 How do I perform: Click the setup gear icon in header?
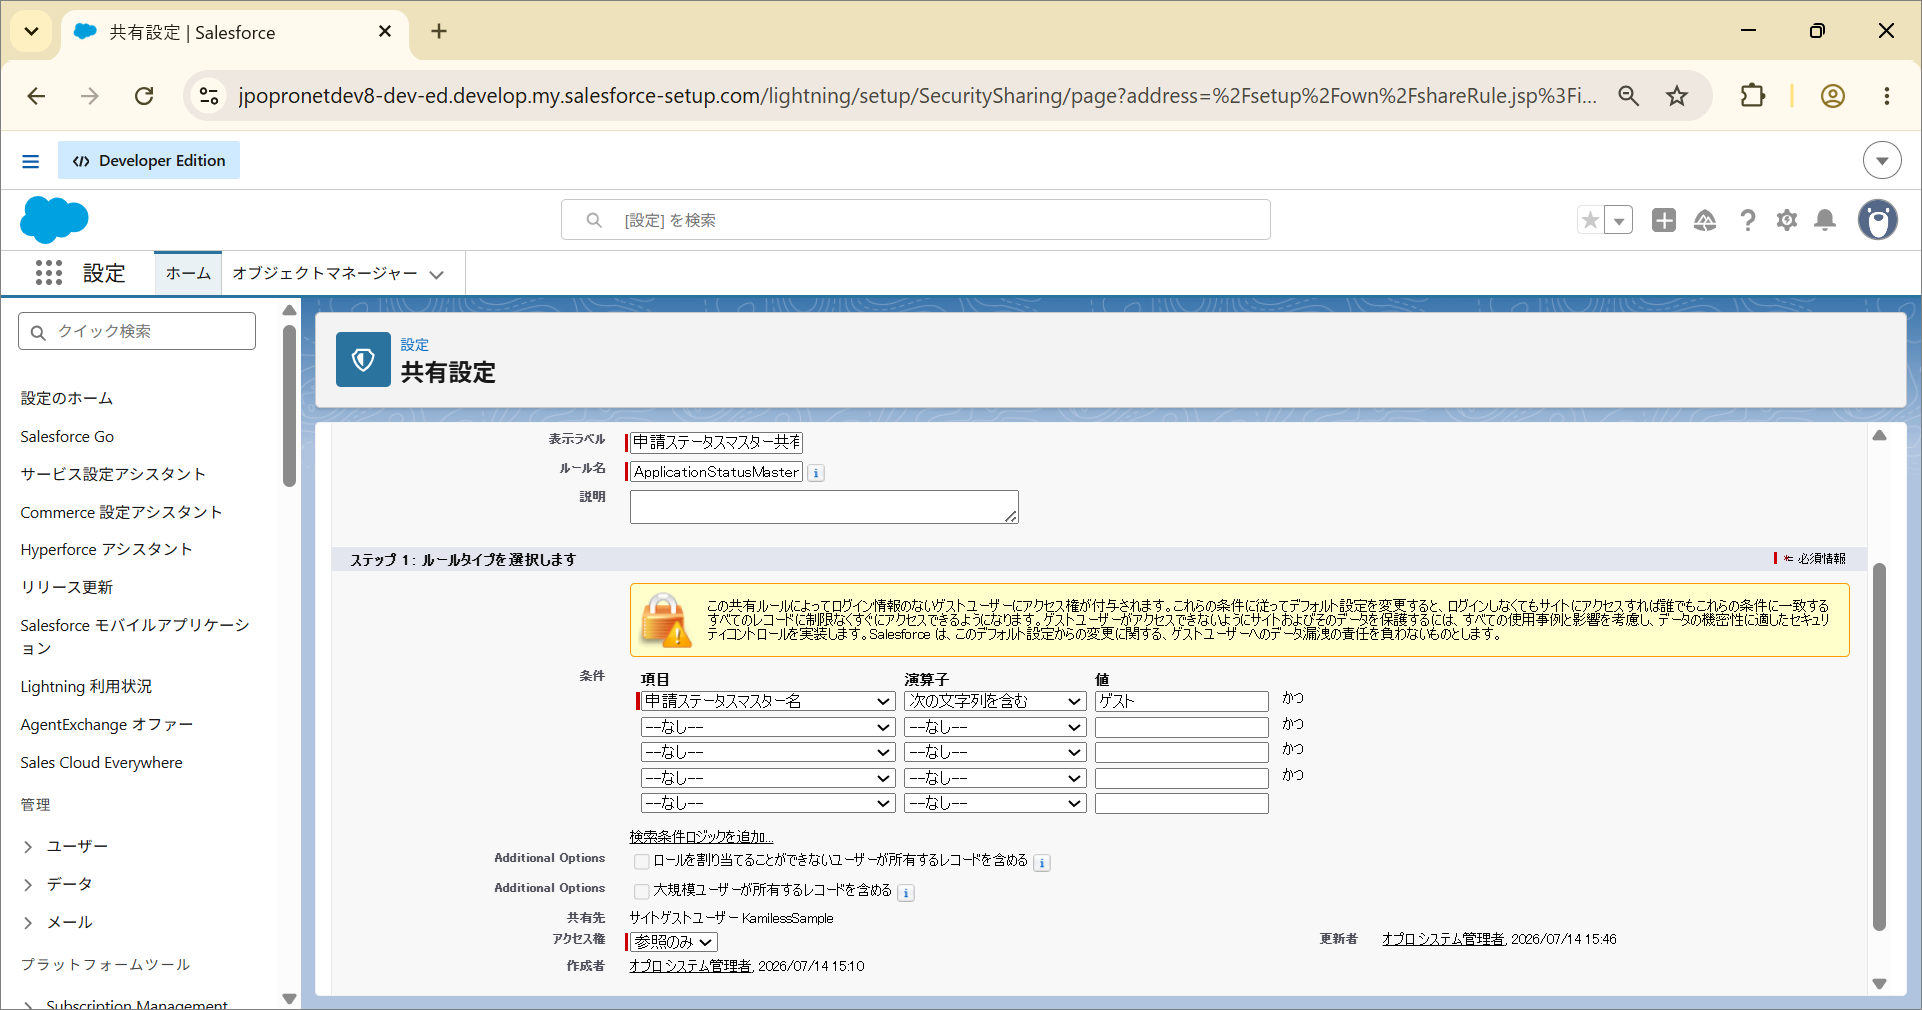[x=1787, y=220]
